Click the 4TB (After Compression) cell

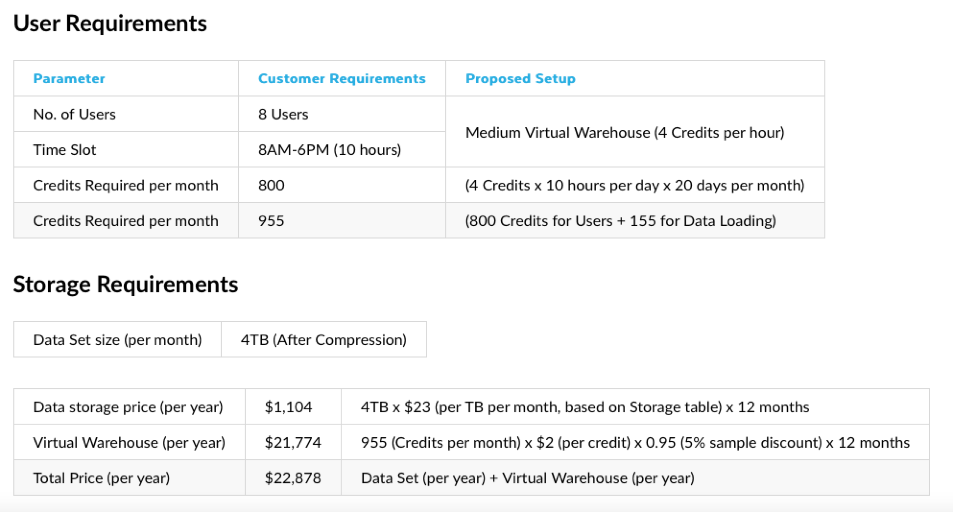(324, 339)
